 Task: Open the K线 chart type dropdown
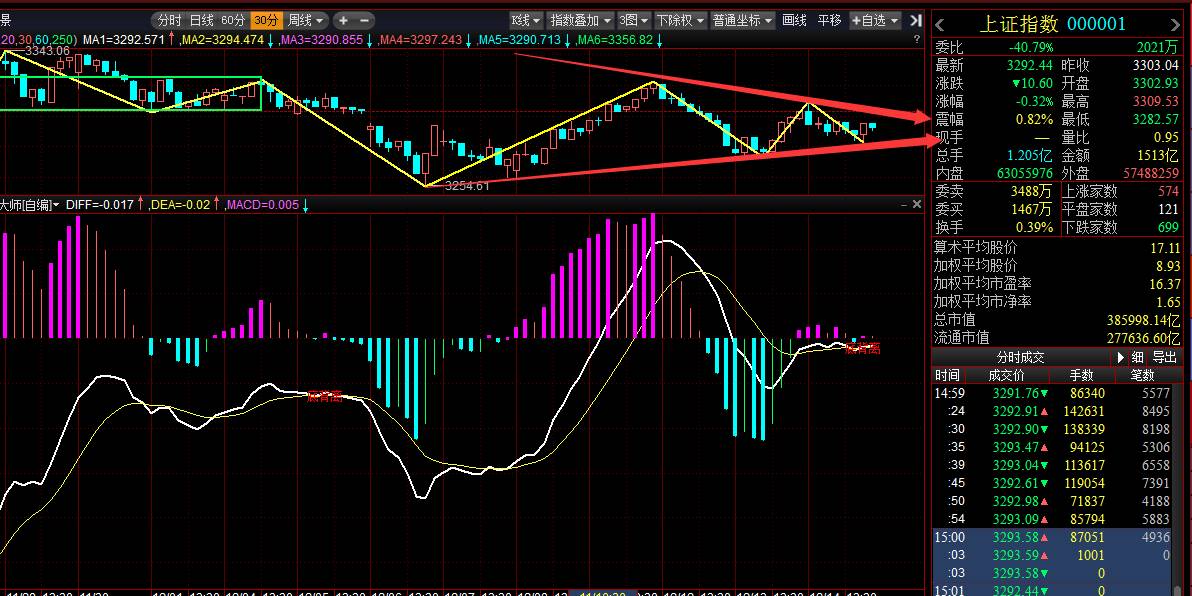[x=526, y=21]
